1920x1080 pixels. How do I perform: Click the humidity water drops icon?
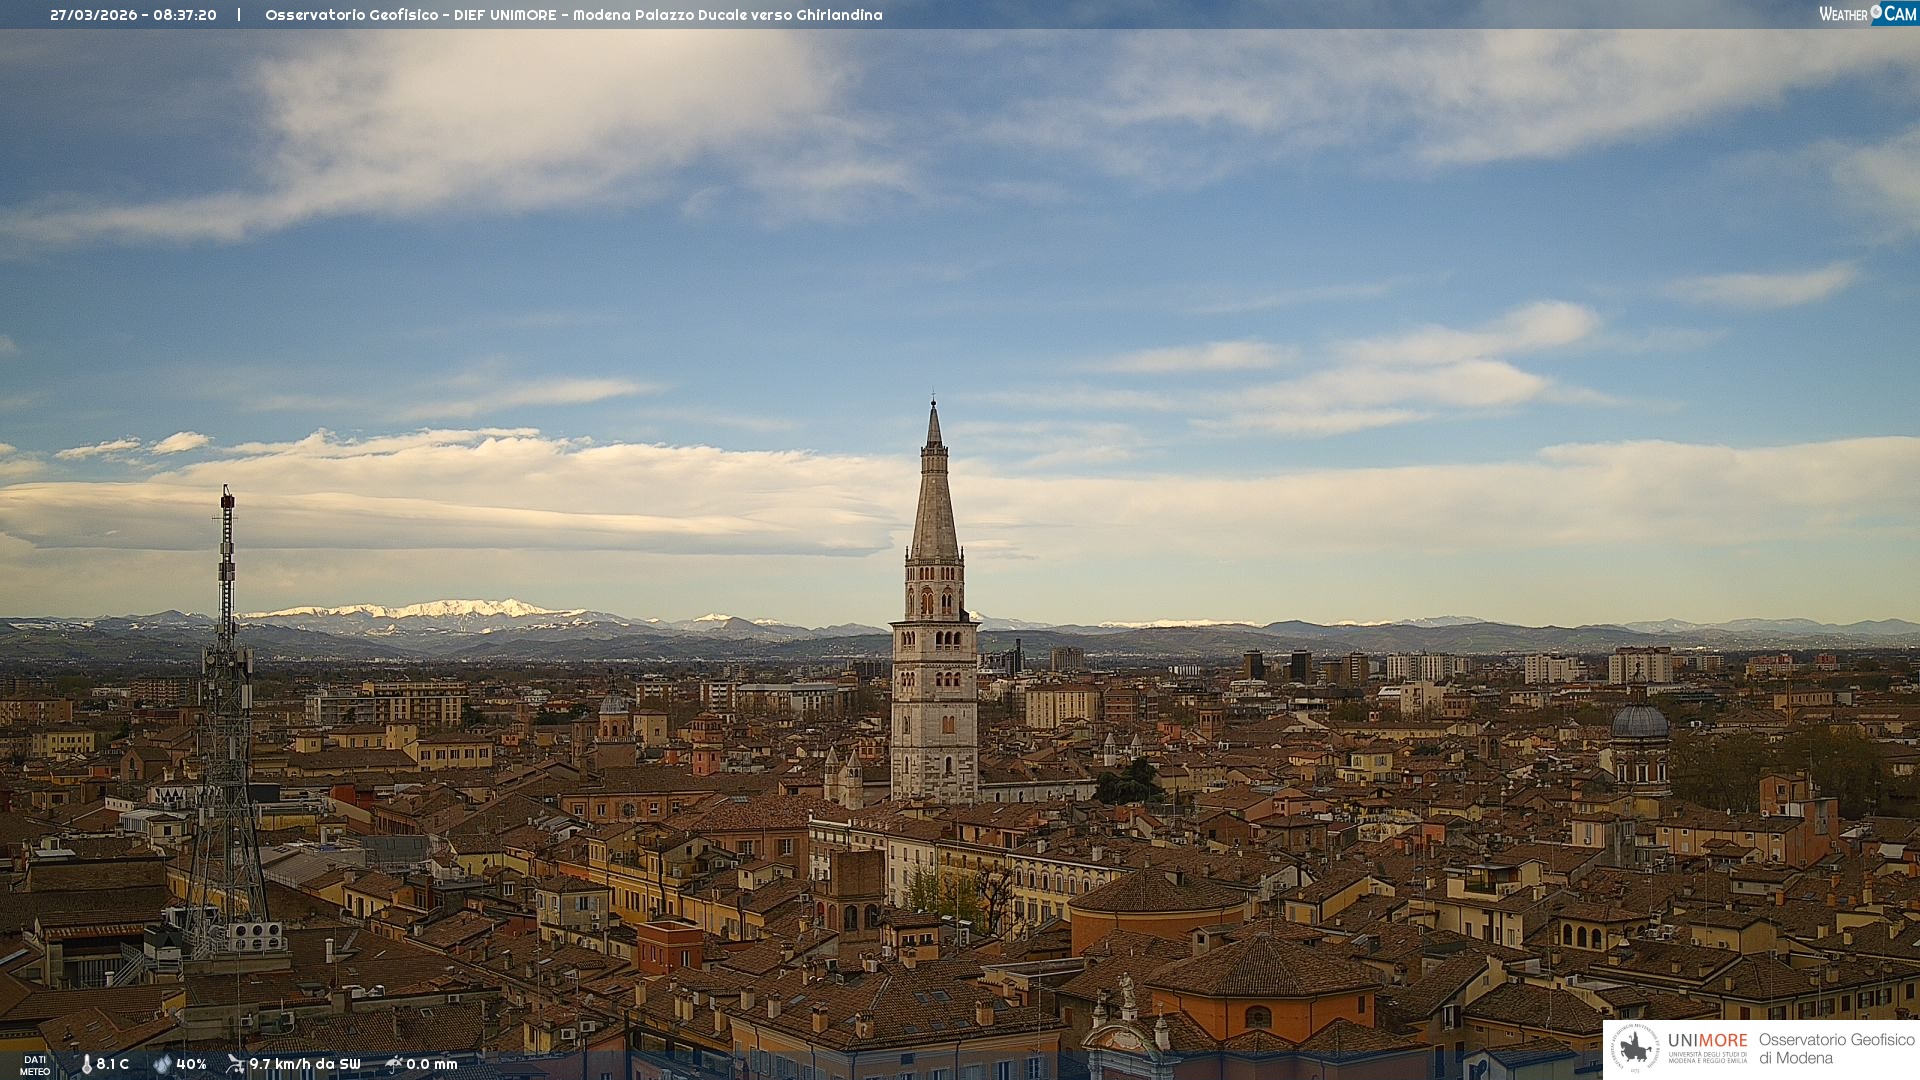coord(162,1064)
